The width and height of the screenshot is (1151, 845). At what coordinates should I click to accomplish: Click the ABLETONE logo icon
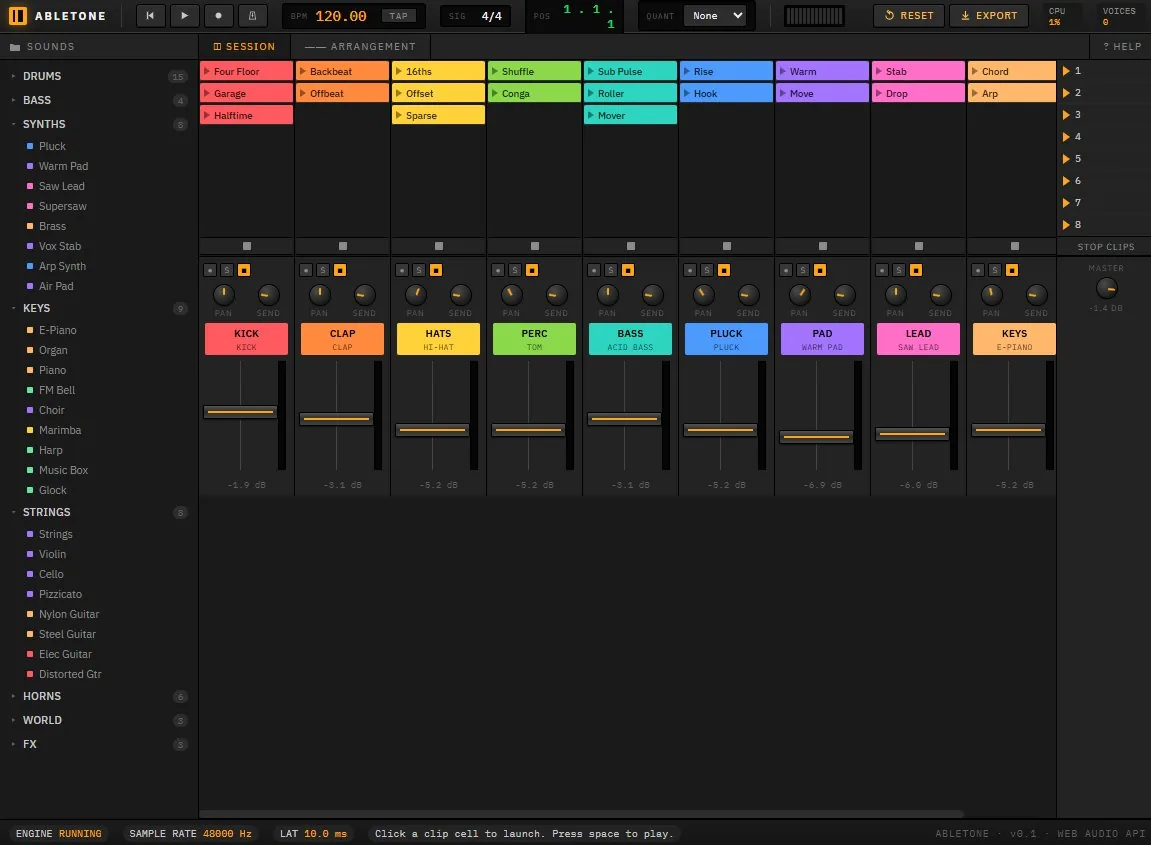(18, 15)
